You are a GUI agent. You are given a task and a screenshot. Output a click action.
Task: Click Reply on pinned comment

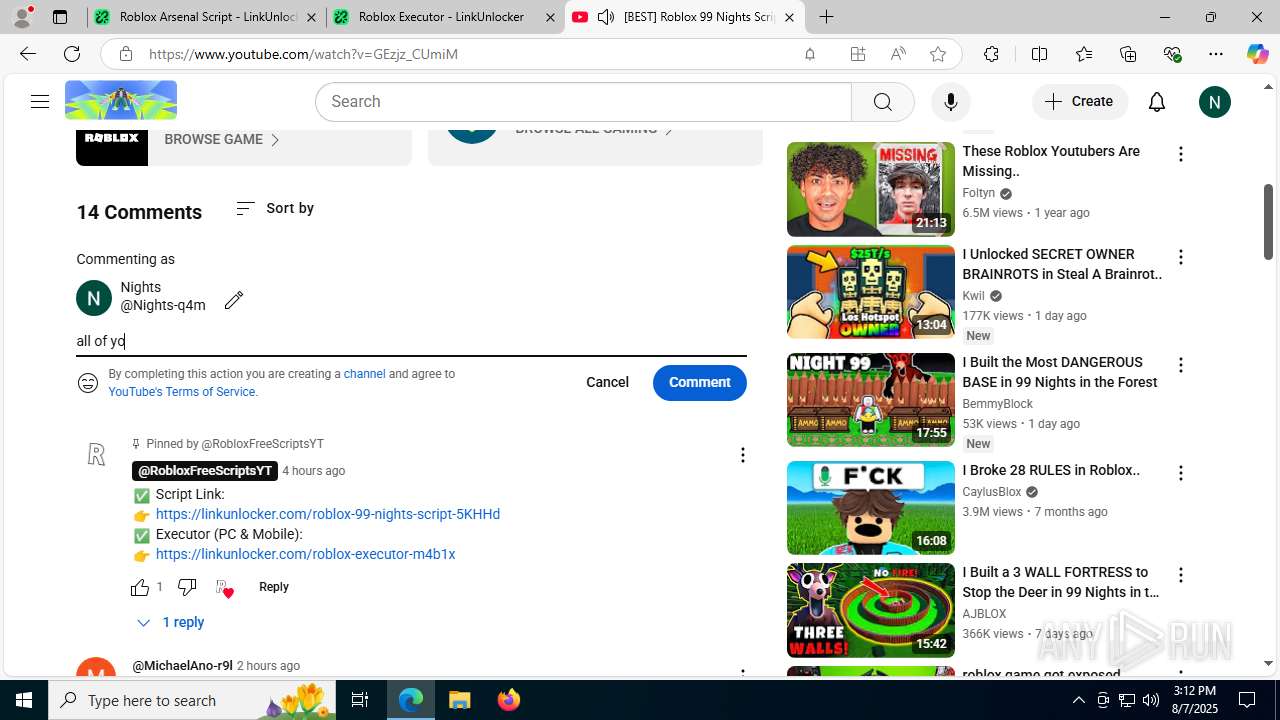pos(273,587)
